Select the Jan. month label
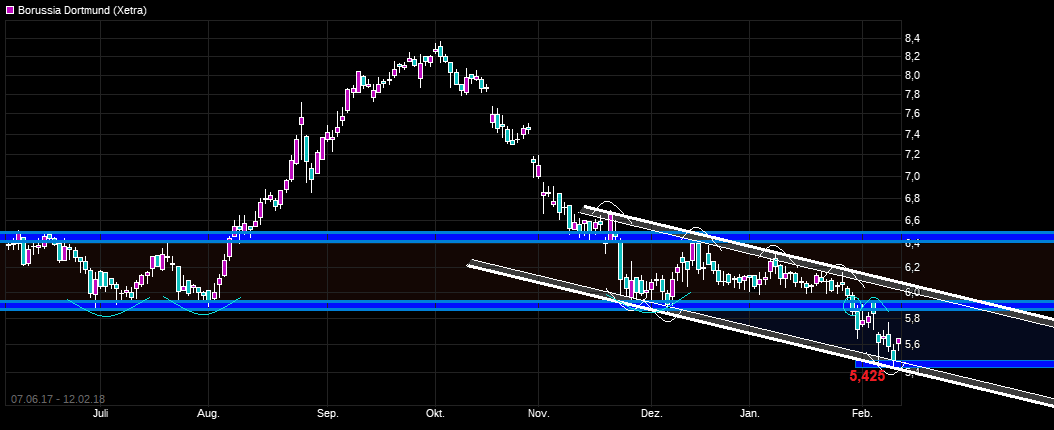This screenshot has width=1054, height=430. (x=749, y=413)
